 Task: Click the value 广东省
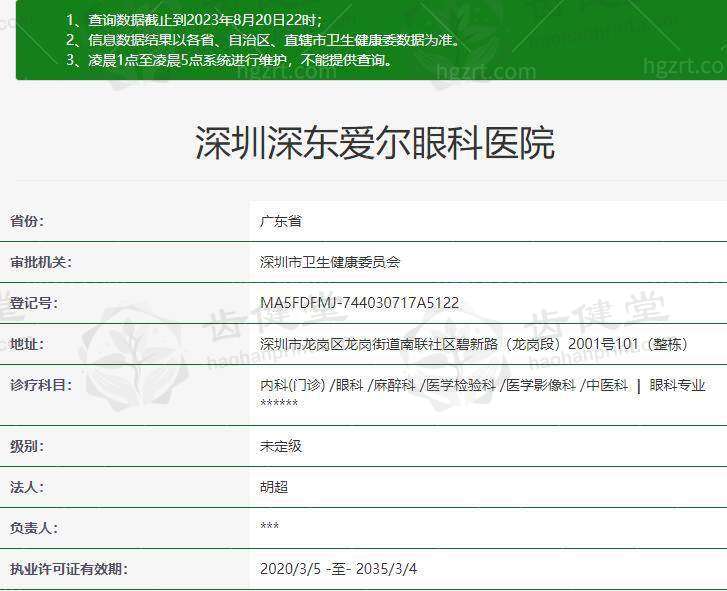click(x=281, y=221)
